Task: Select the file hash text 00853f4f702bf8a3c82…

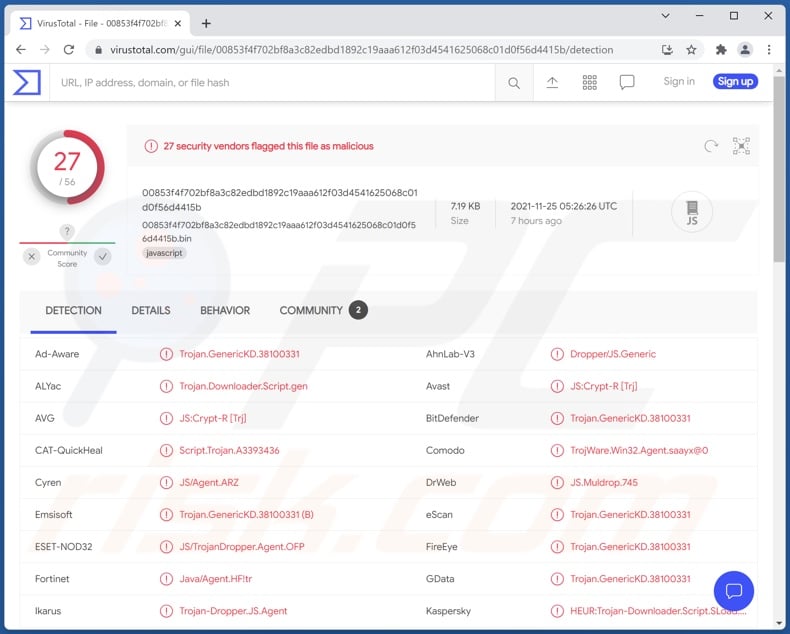Action: pyautogui.click(x=280, y=200)
